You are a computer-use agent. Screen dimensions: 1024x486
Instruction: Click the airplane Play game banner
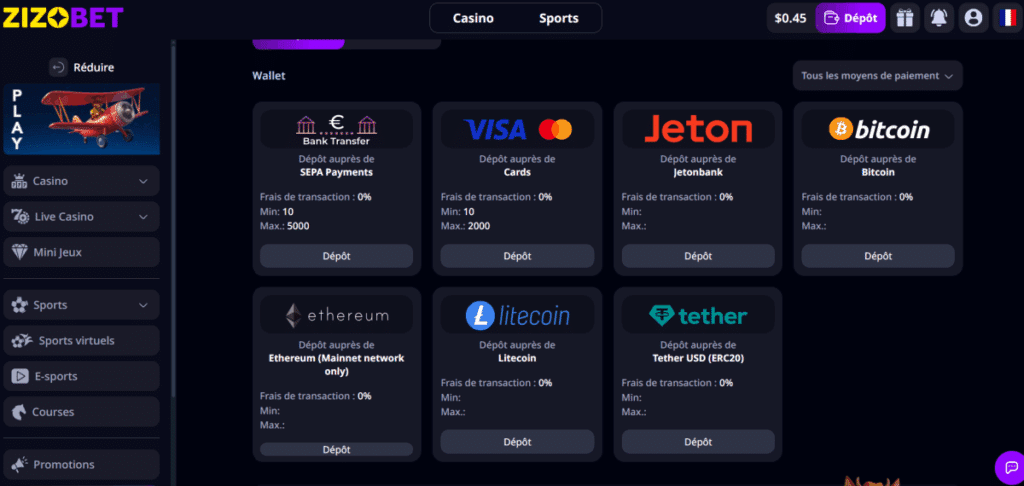pyautogui.click(x=81, y=119)
